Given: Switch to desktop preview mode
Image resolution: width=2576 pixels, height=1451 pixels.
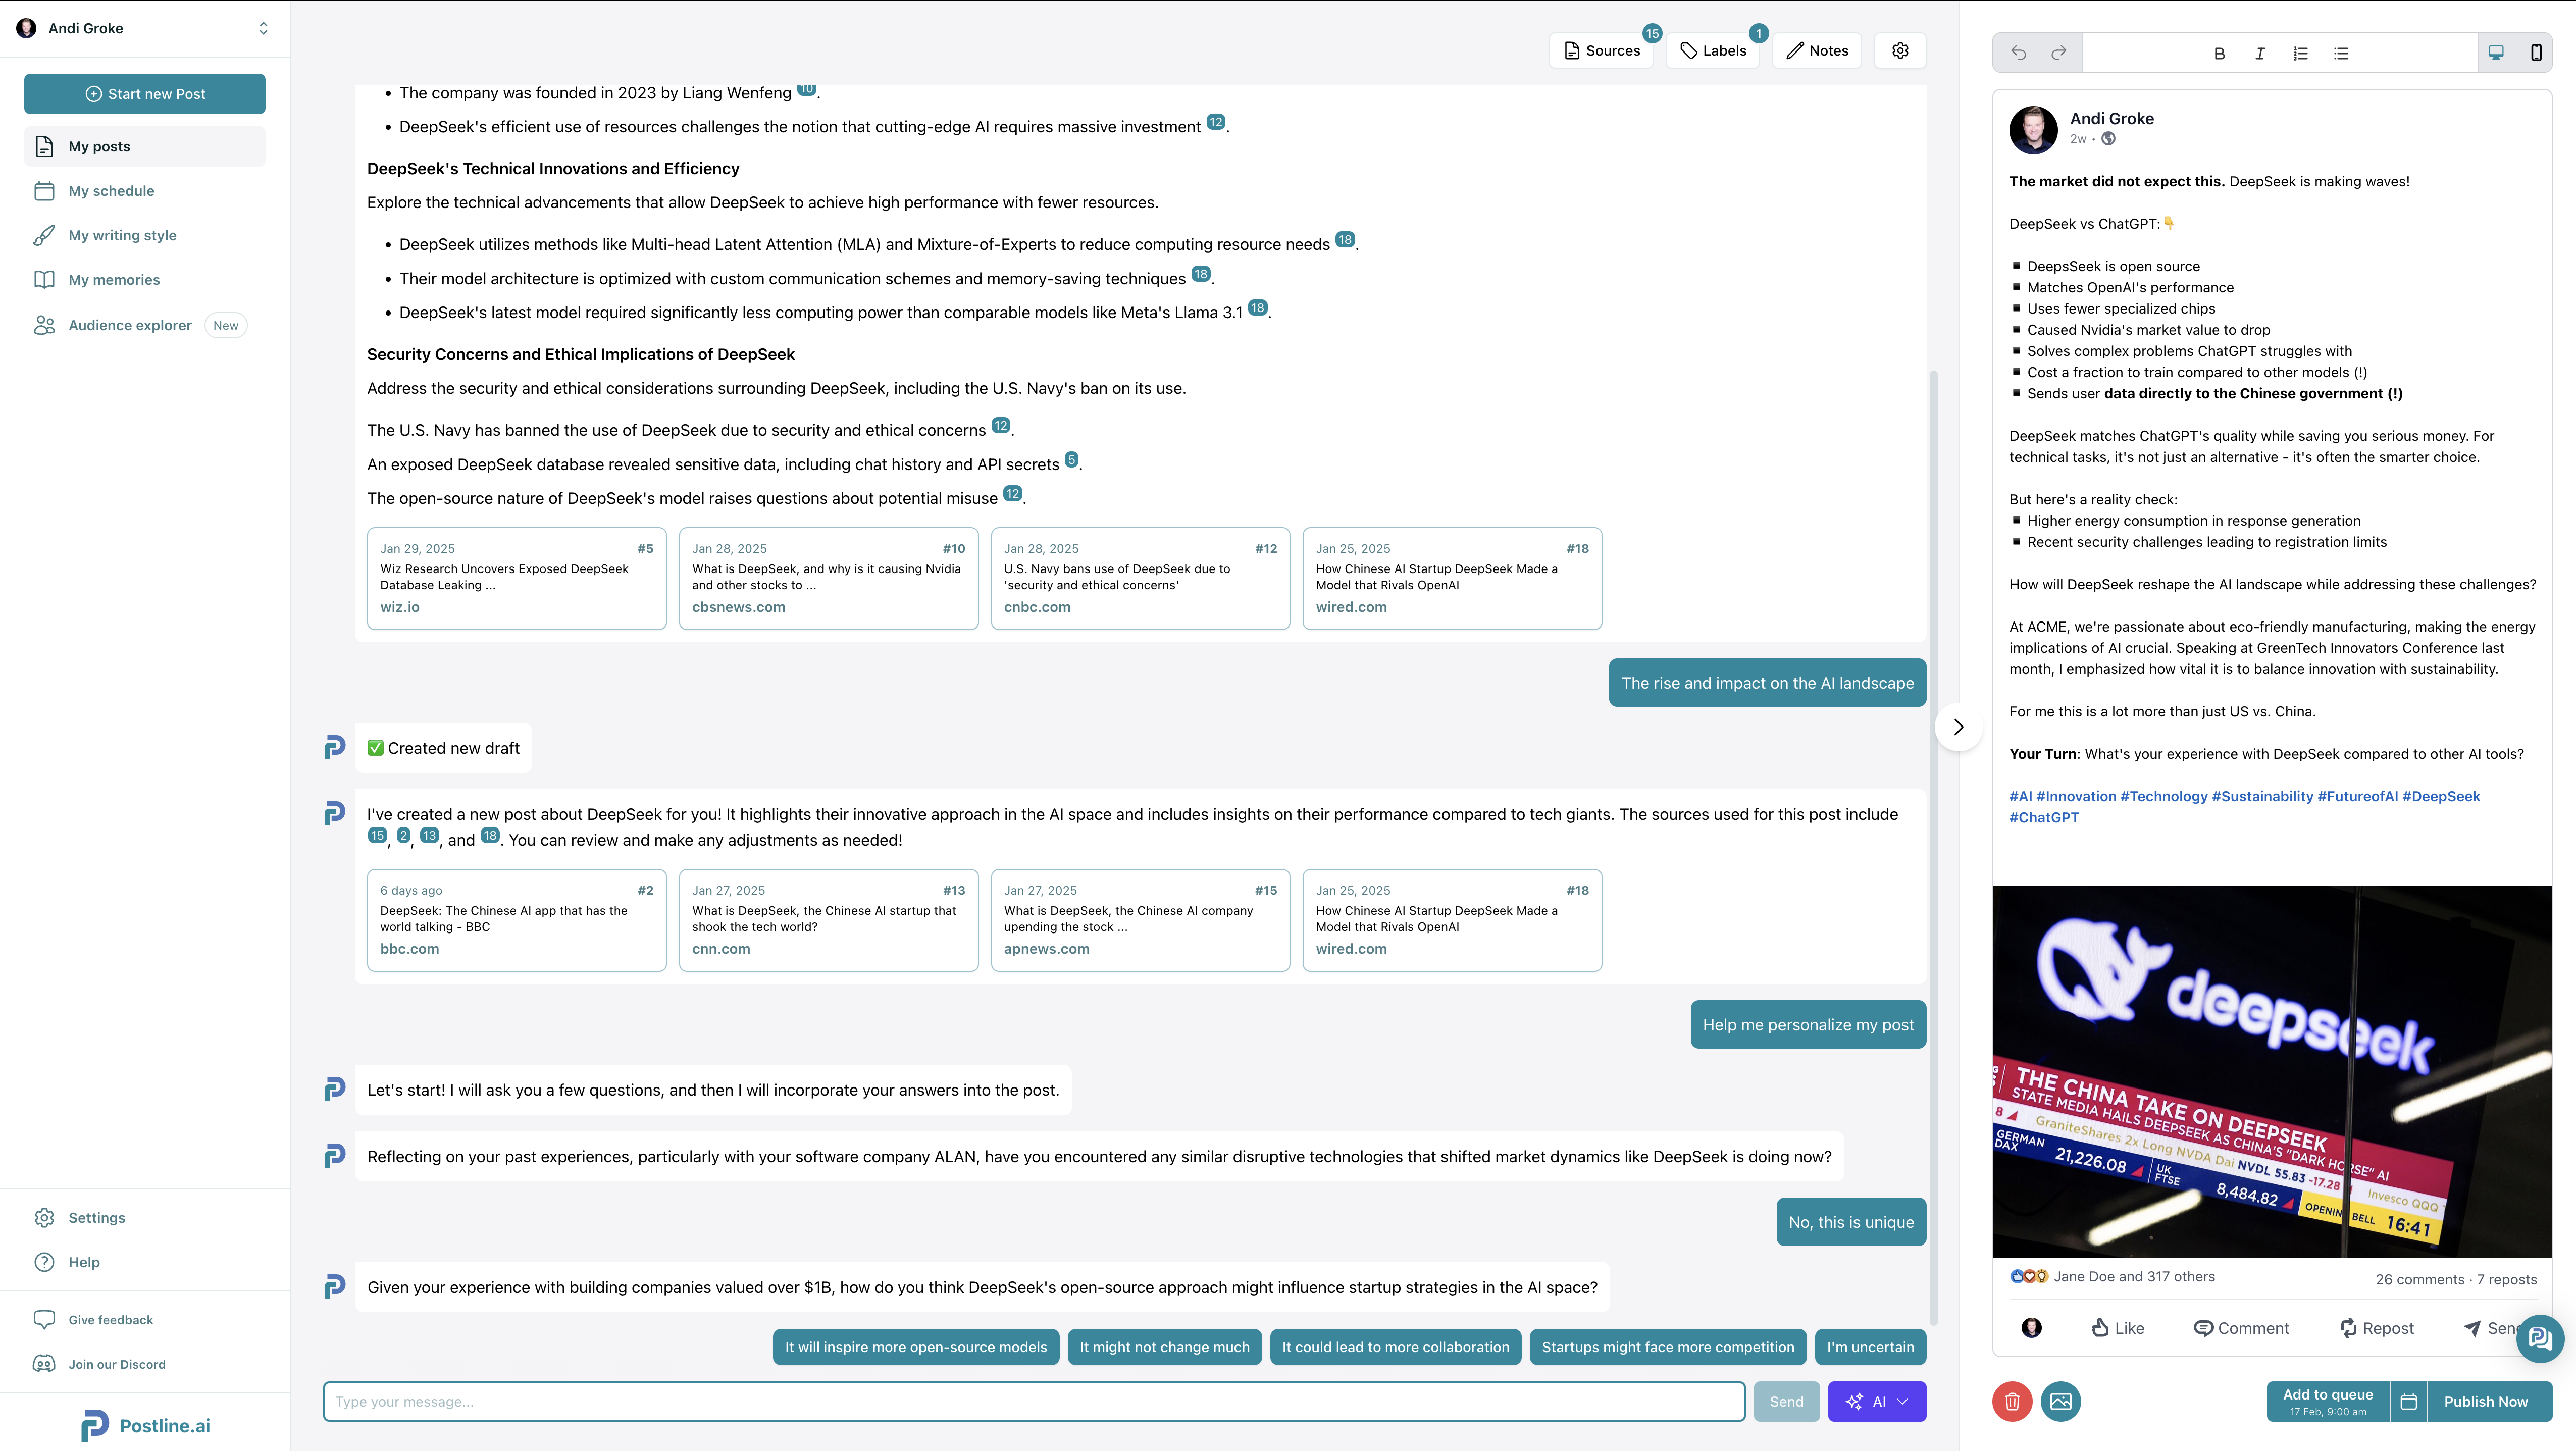Looking at the screenshot, I should pyautogui.click(x=2496, y=53).
